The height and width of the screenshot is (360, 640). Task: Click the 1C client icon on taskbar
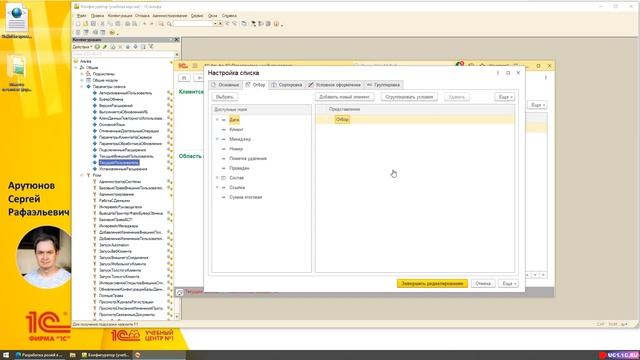[x=138, y=355]
